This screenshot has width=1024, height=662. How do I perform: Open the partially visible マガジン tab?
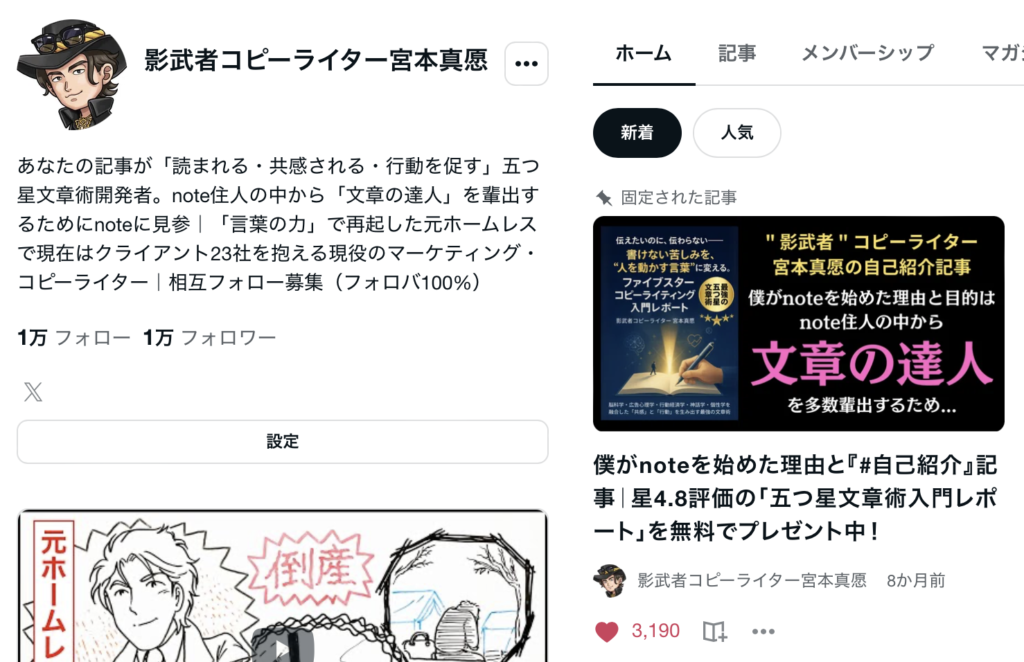[1002, 53]
